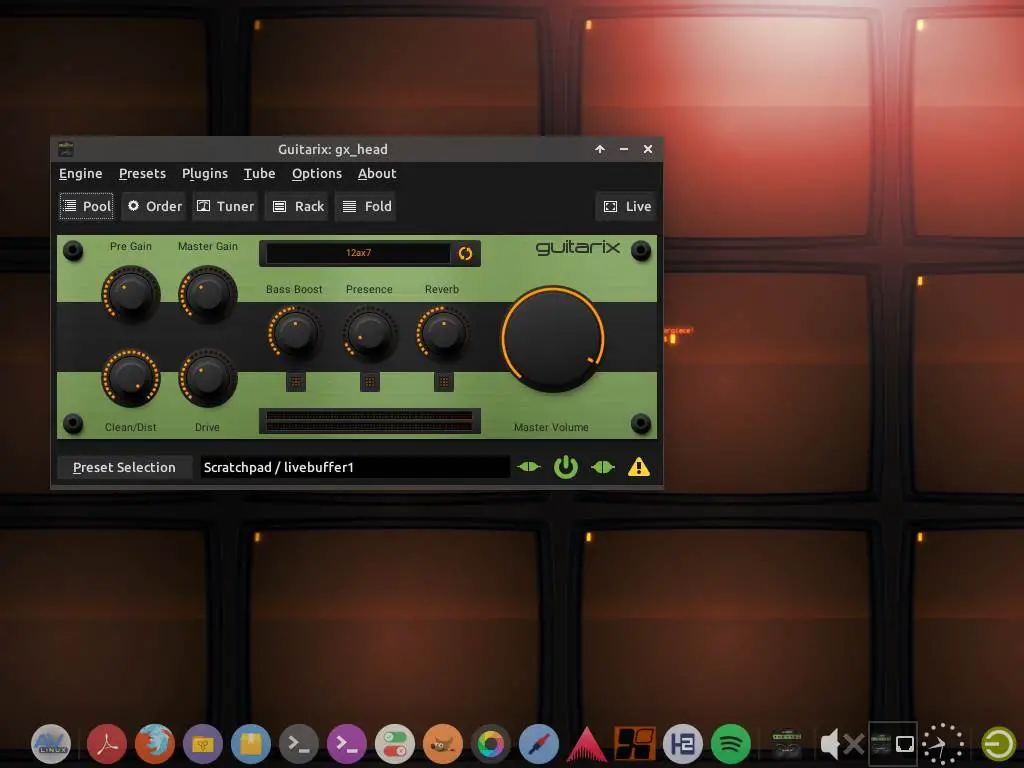1024x768 pixels.
Task: Open the About menu
Action: (x=377, y=174)
